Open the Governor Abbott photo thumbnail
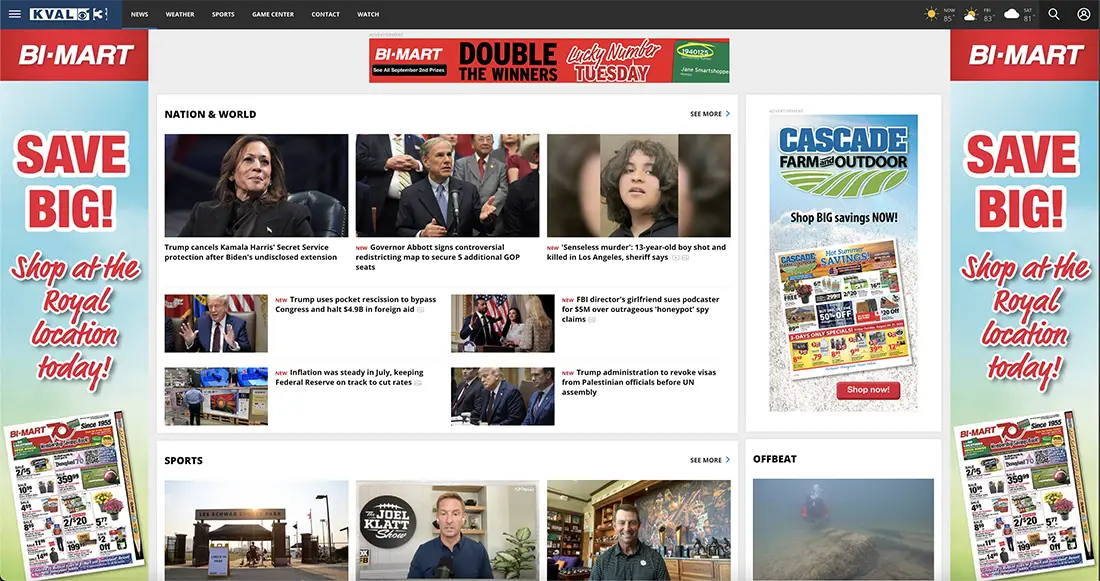1100x581 pixels. (448, 185)
